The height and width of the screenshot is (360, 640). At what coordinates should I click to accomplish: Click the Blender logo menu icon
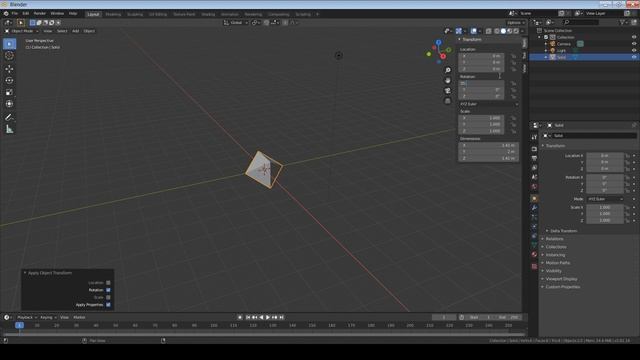tap(6, 13)
